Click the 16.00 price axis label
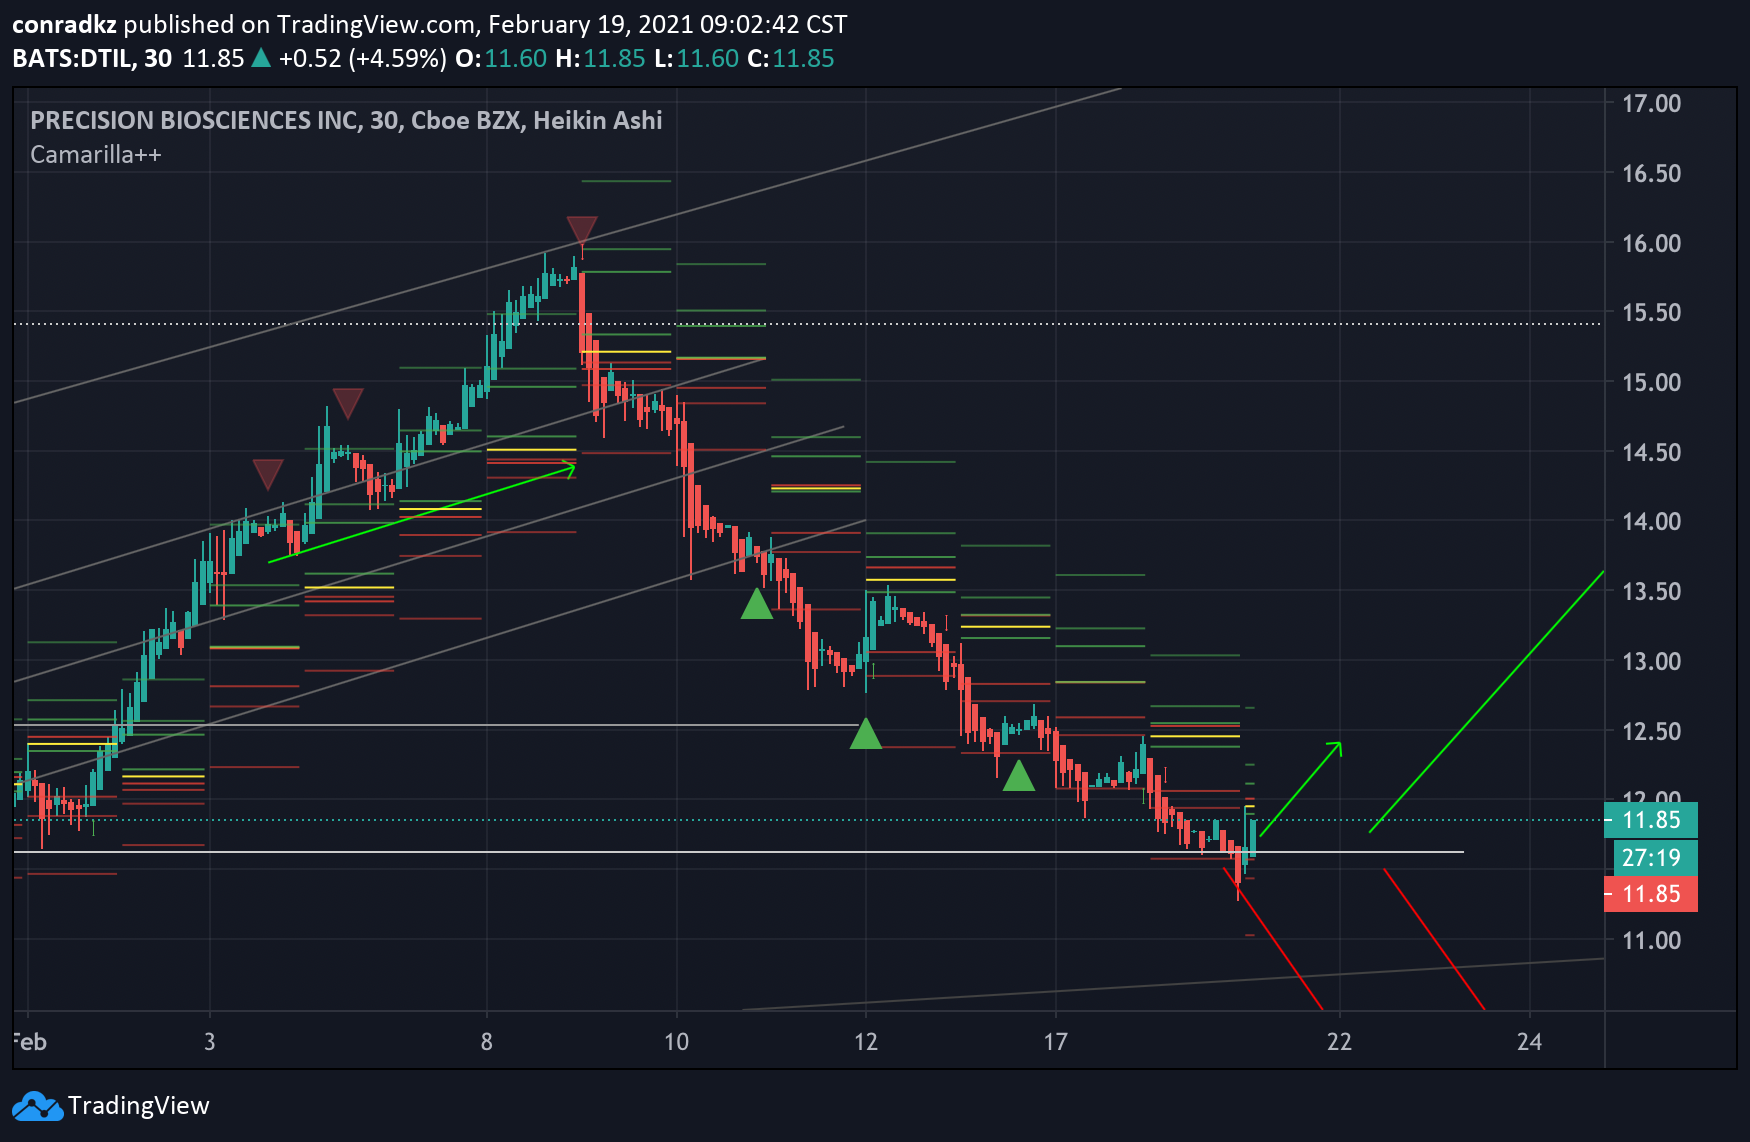The width and height of the screenshot is (1750, 1142). click(x=1651, y=244)
